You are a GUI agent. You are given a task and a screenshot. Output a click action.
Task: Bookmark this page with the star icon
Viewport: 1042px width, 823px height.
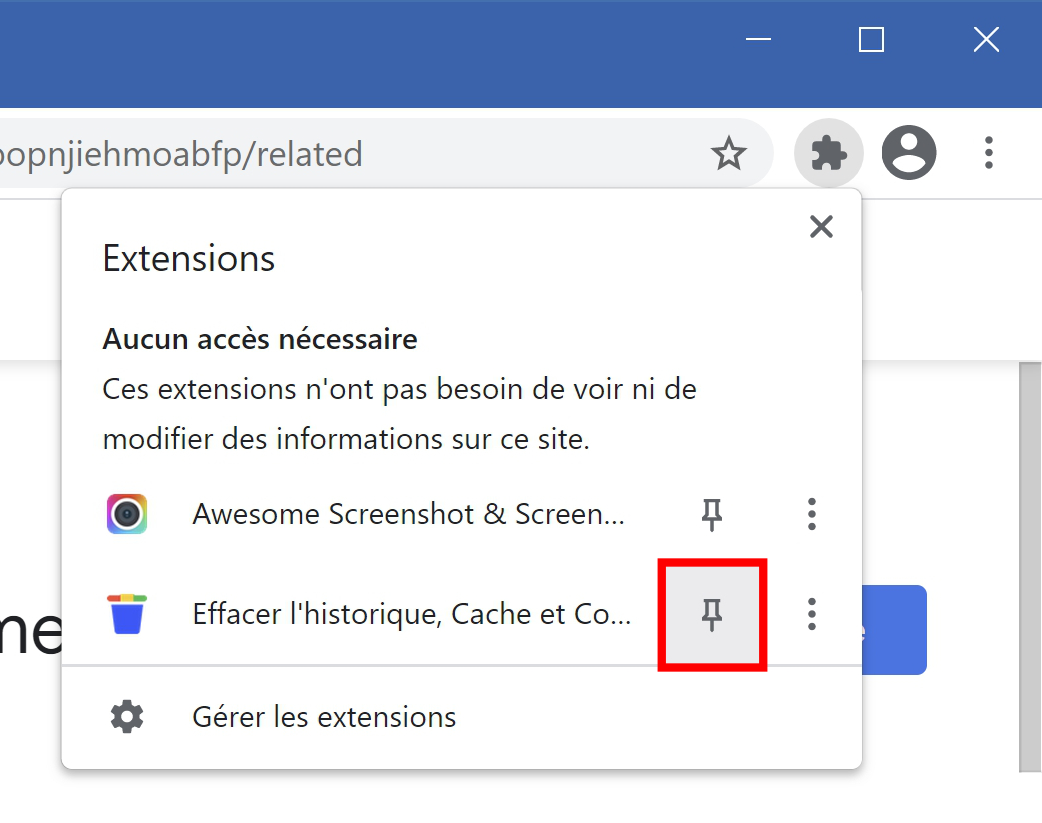[728, 154]
